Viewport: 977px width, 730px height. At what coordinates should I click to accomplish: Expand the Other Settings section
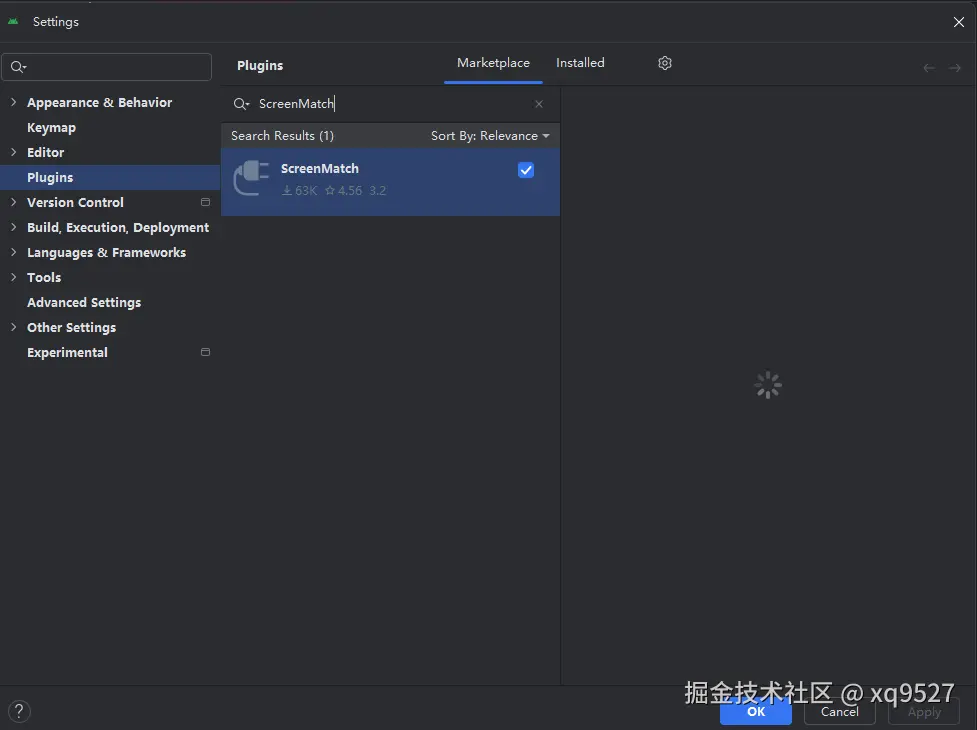13,327
